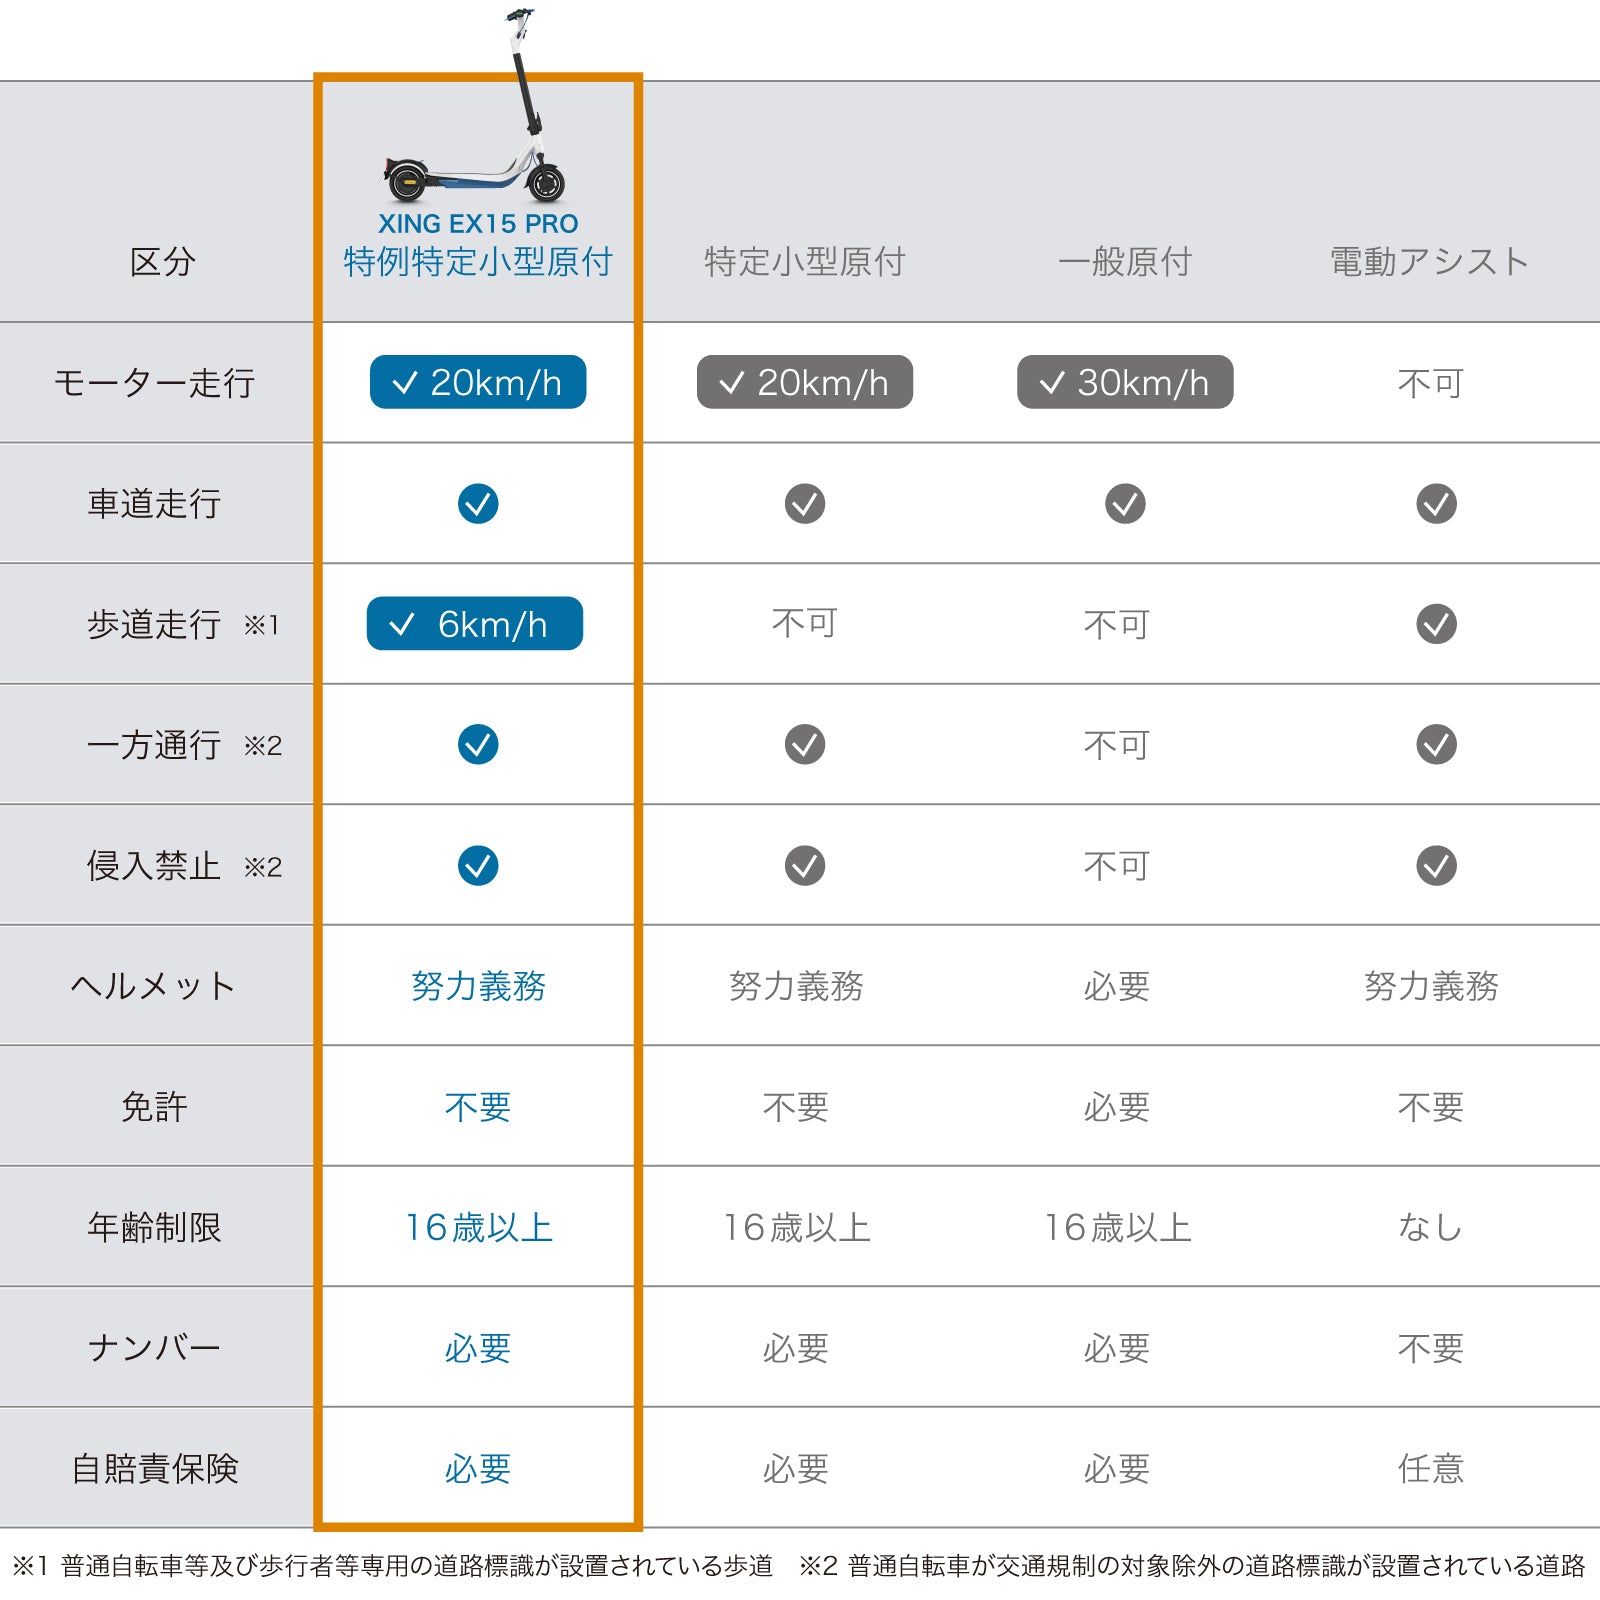
Task: Click the blue check icon for 一方通行
Action: click(x=478, y=745)
